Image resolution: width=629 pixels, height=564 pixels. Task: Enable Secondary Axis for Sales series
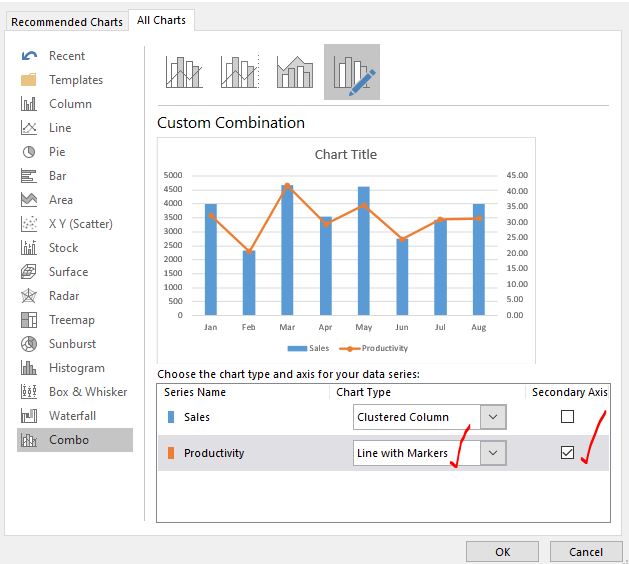567,417
